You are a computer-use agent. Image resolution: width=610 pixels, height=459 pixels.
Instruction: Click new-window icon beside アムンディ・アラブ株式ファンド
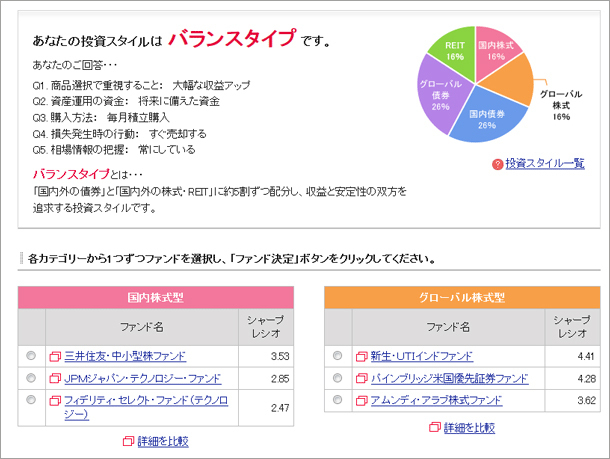pyautogui.click(x=362, y=400)
